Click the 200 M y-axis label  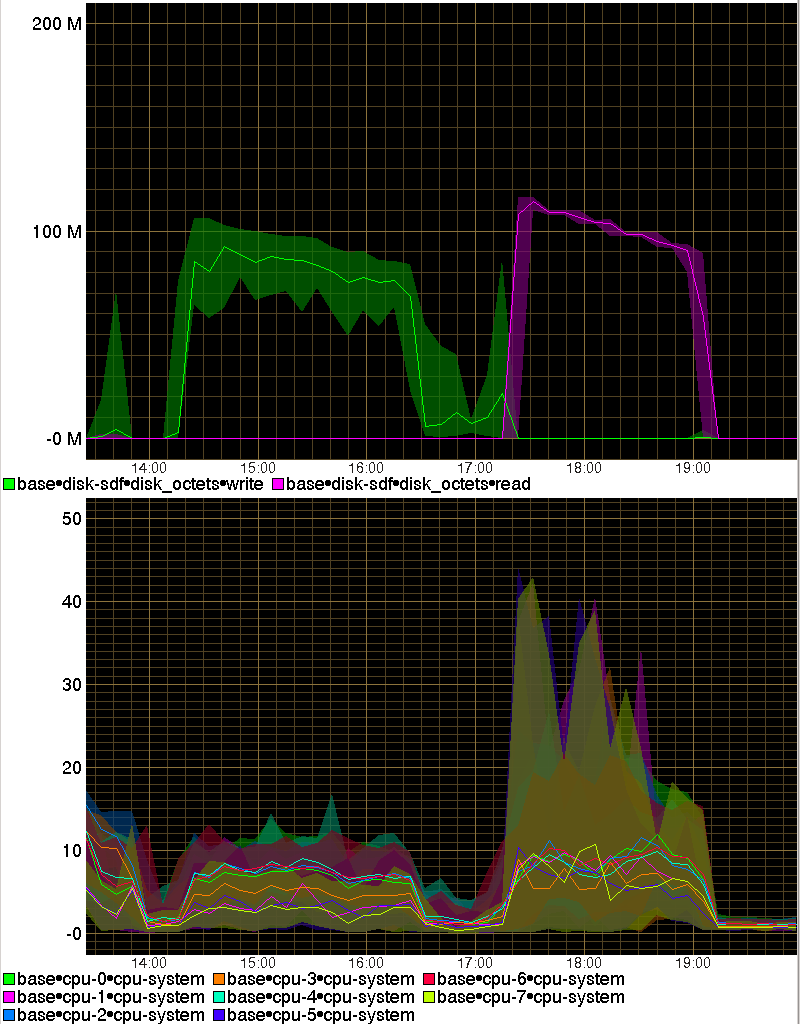[x=59, y=24]
